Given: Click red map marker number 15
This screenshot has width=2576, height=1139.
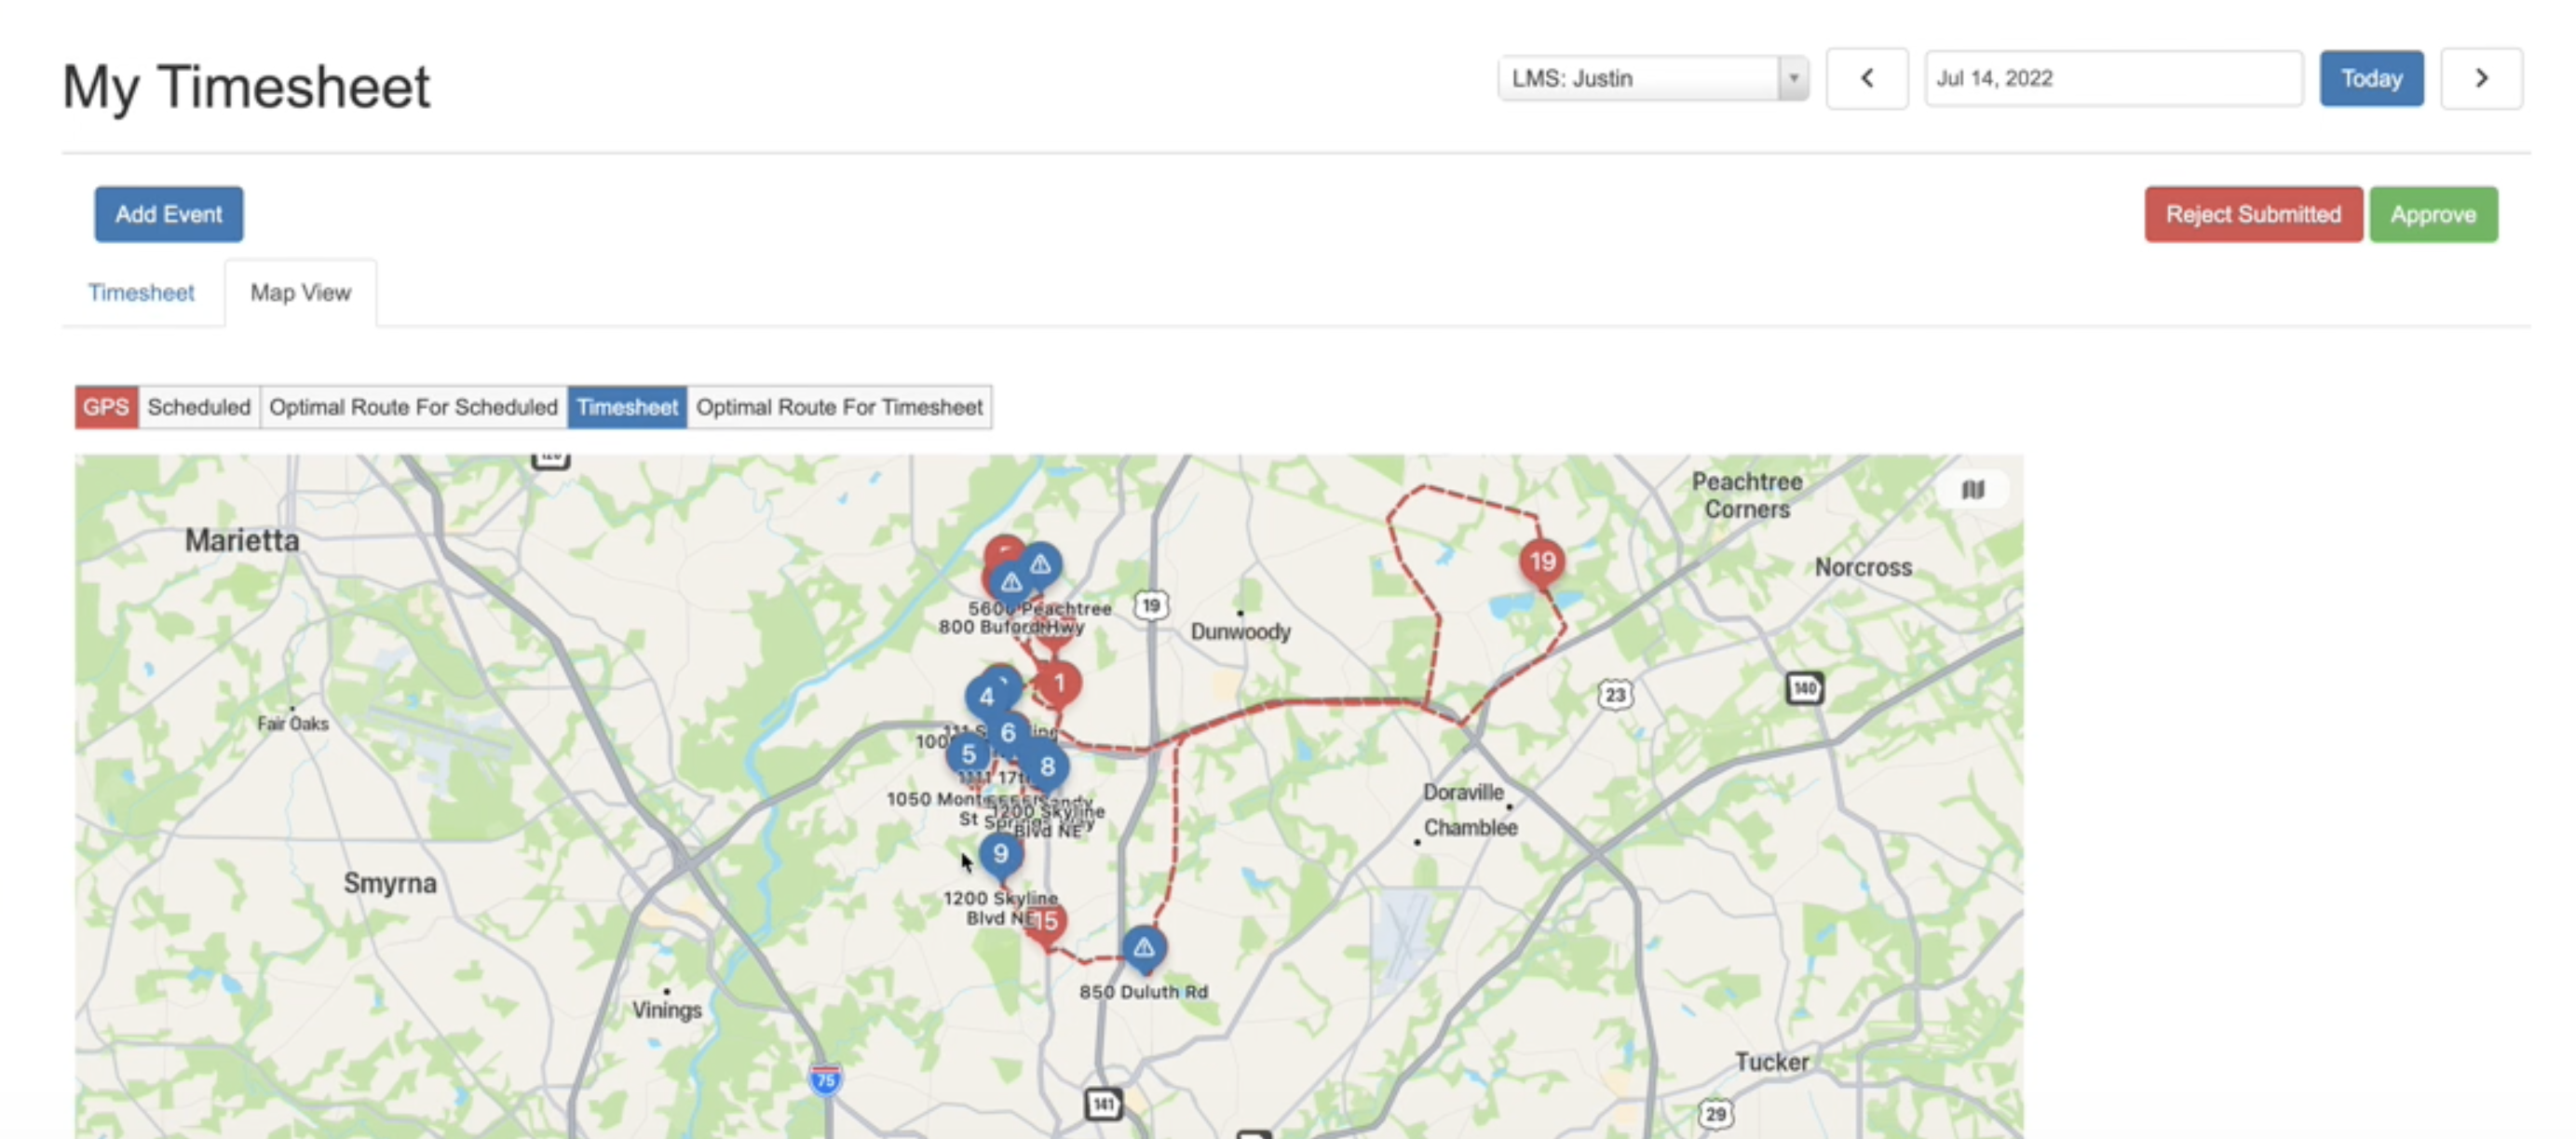Looking at the screenshot, I should (x=1046, y=921).
